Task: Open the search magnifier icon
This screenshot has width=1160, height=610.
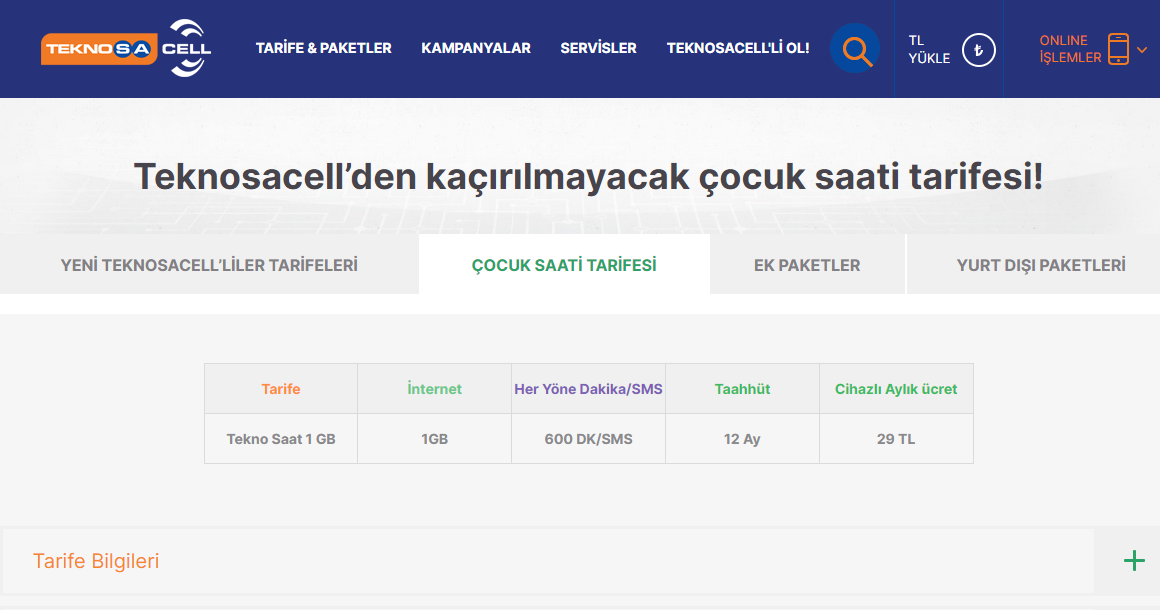Action: [854, 49]
